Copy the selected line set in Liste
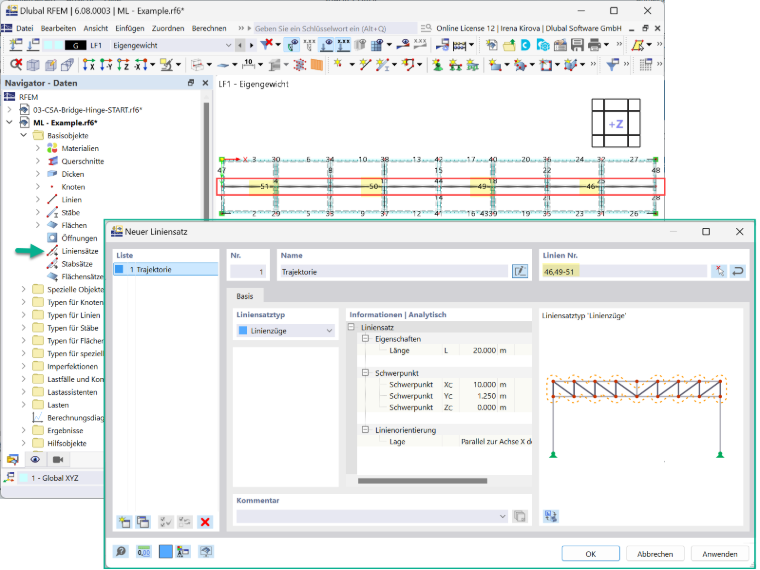The image size is (760, 570). [x=143, y=522]
